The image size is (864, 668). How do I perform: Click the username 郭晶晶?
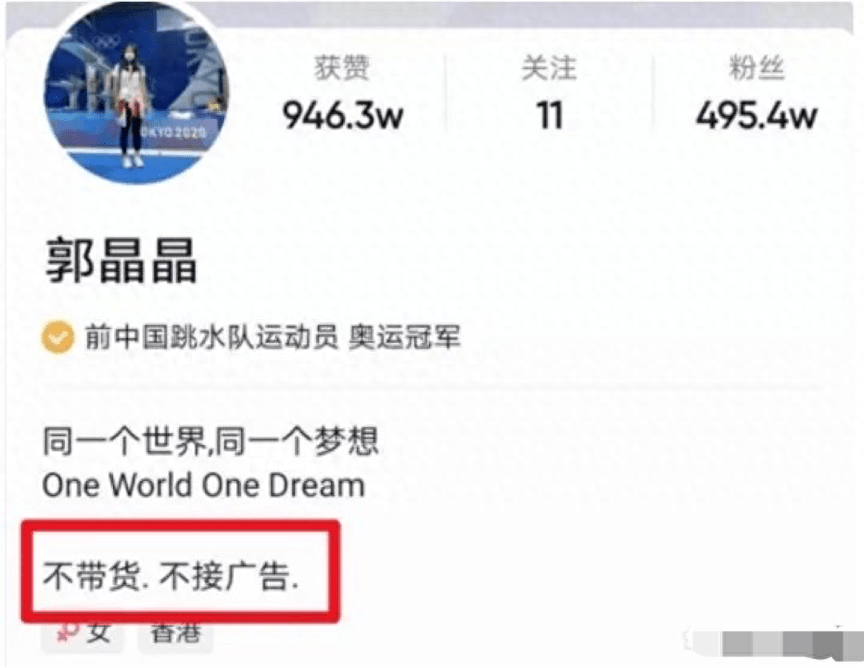[121, 261]
